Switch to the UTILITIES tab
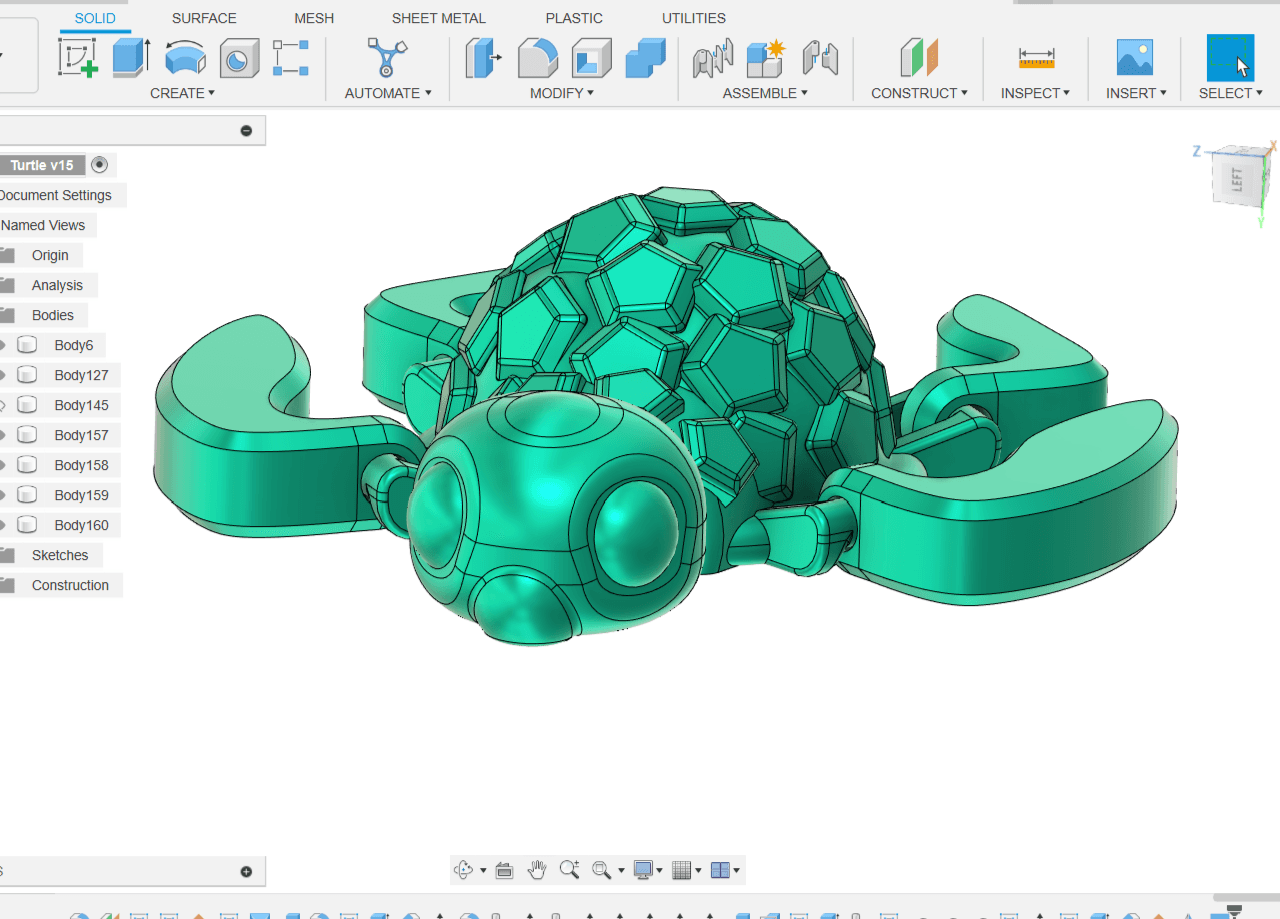The image size is (1280, 919). 694,18
